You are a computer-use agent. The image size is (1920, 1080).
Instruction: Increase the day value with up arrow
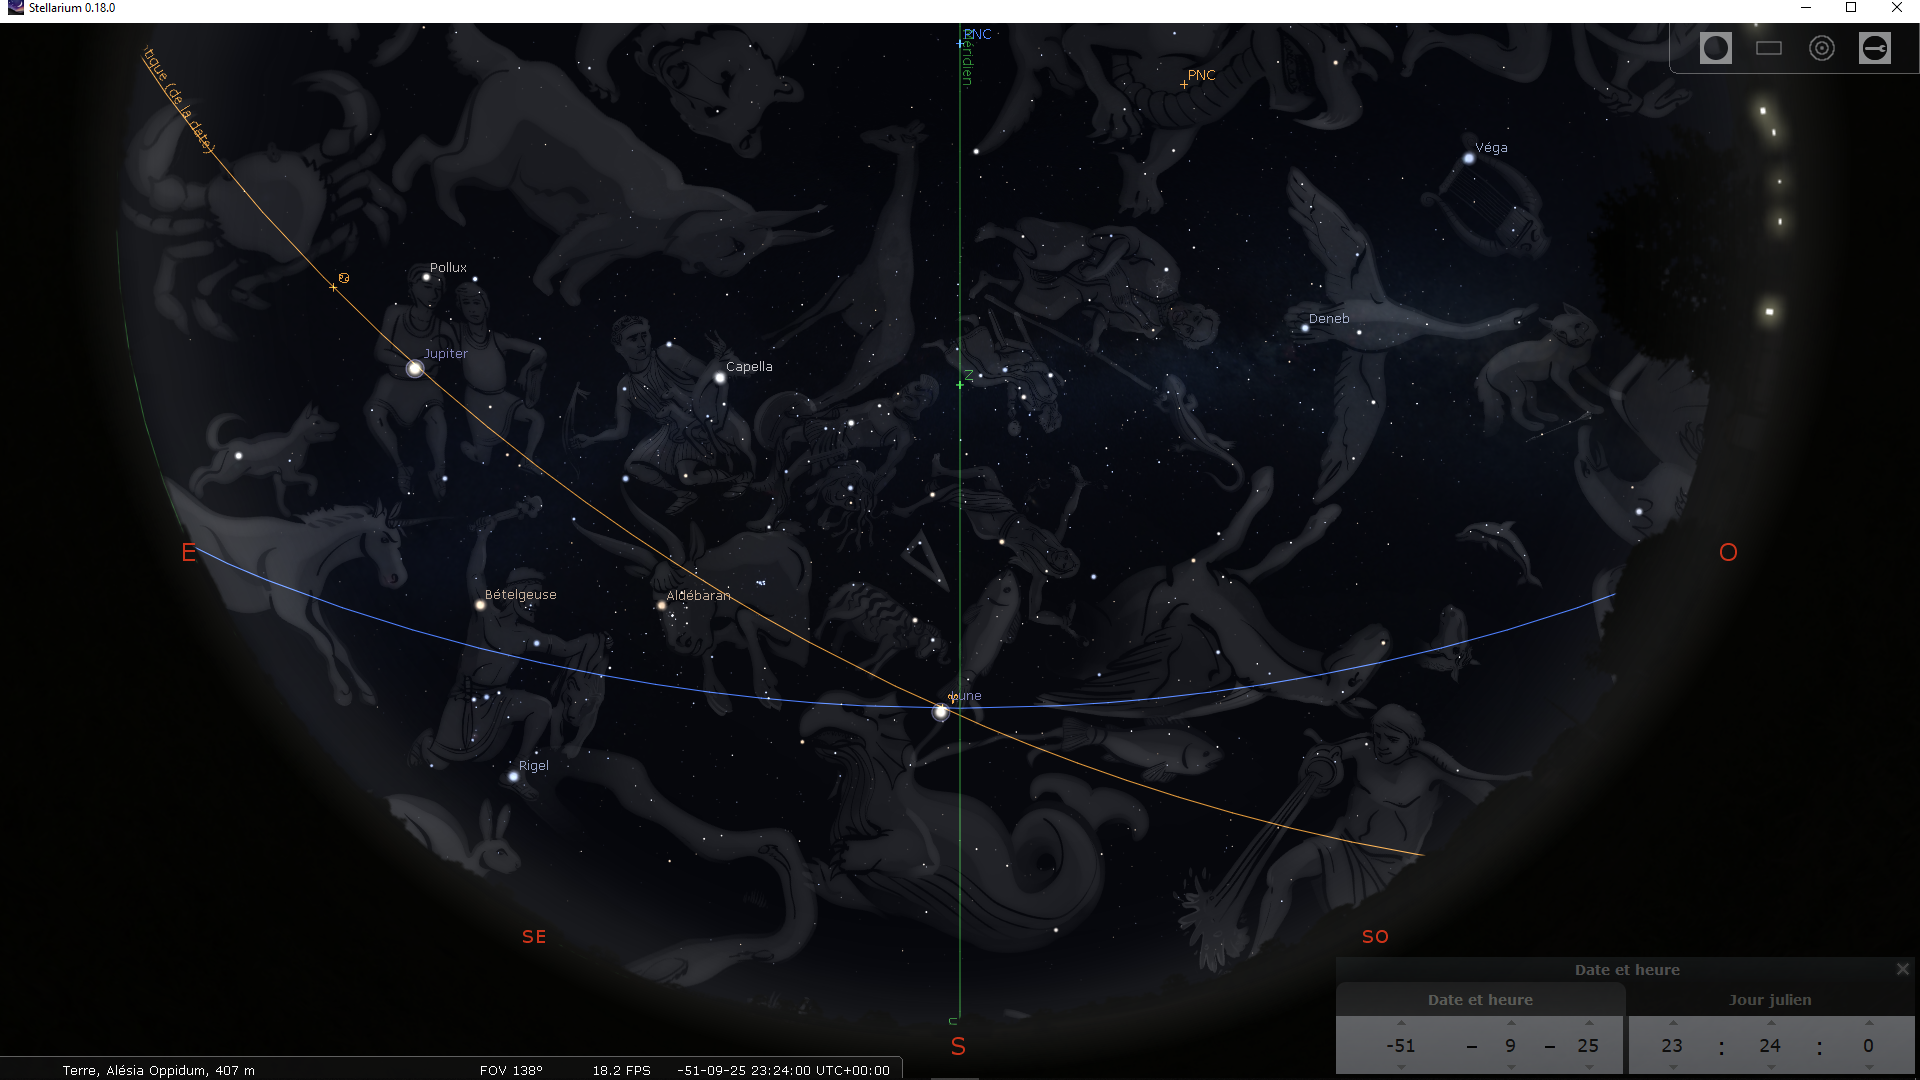(x=1588, y=1023)
